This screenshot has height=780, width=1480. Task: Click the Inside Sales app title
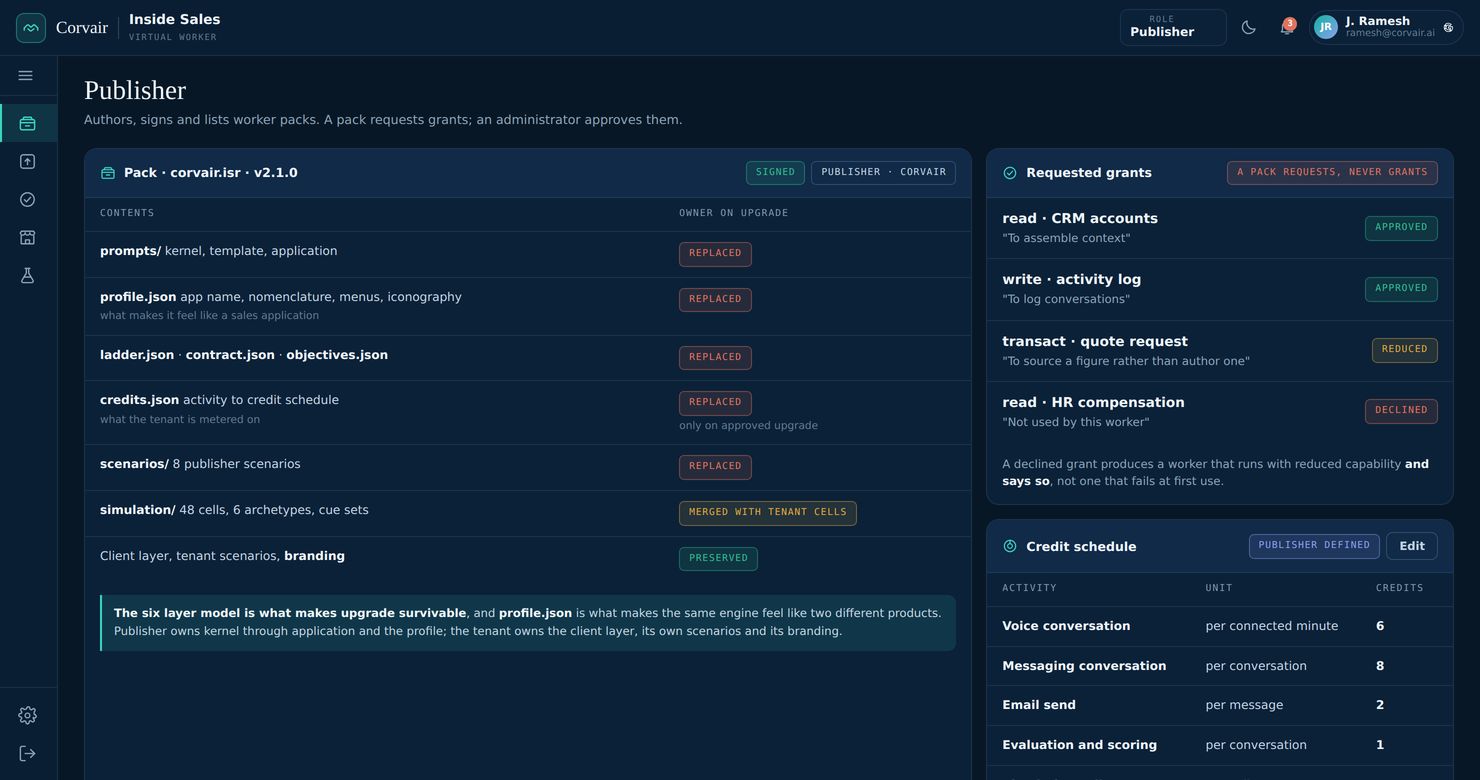[175, 19]
